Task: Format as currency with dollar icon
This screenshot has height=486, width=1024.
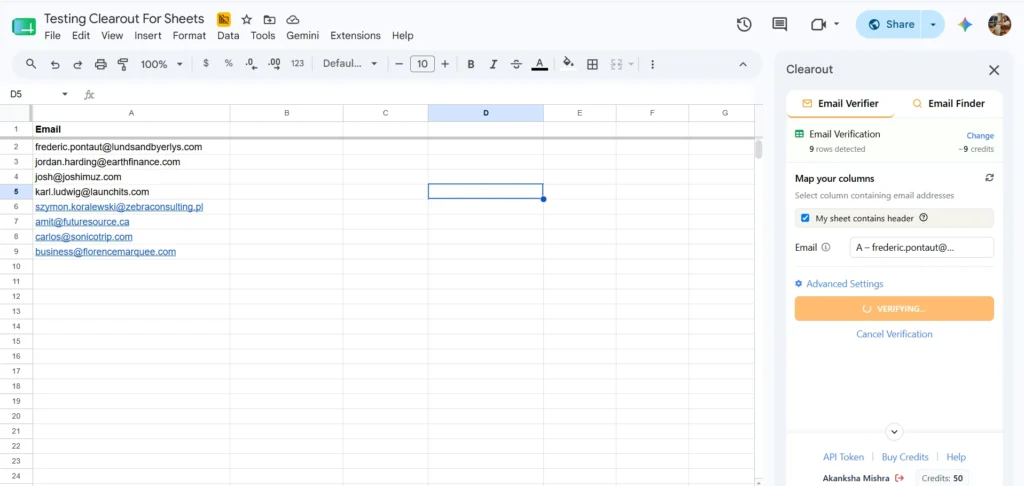Action: (206, 63)
